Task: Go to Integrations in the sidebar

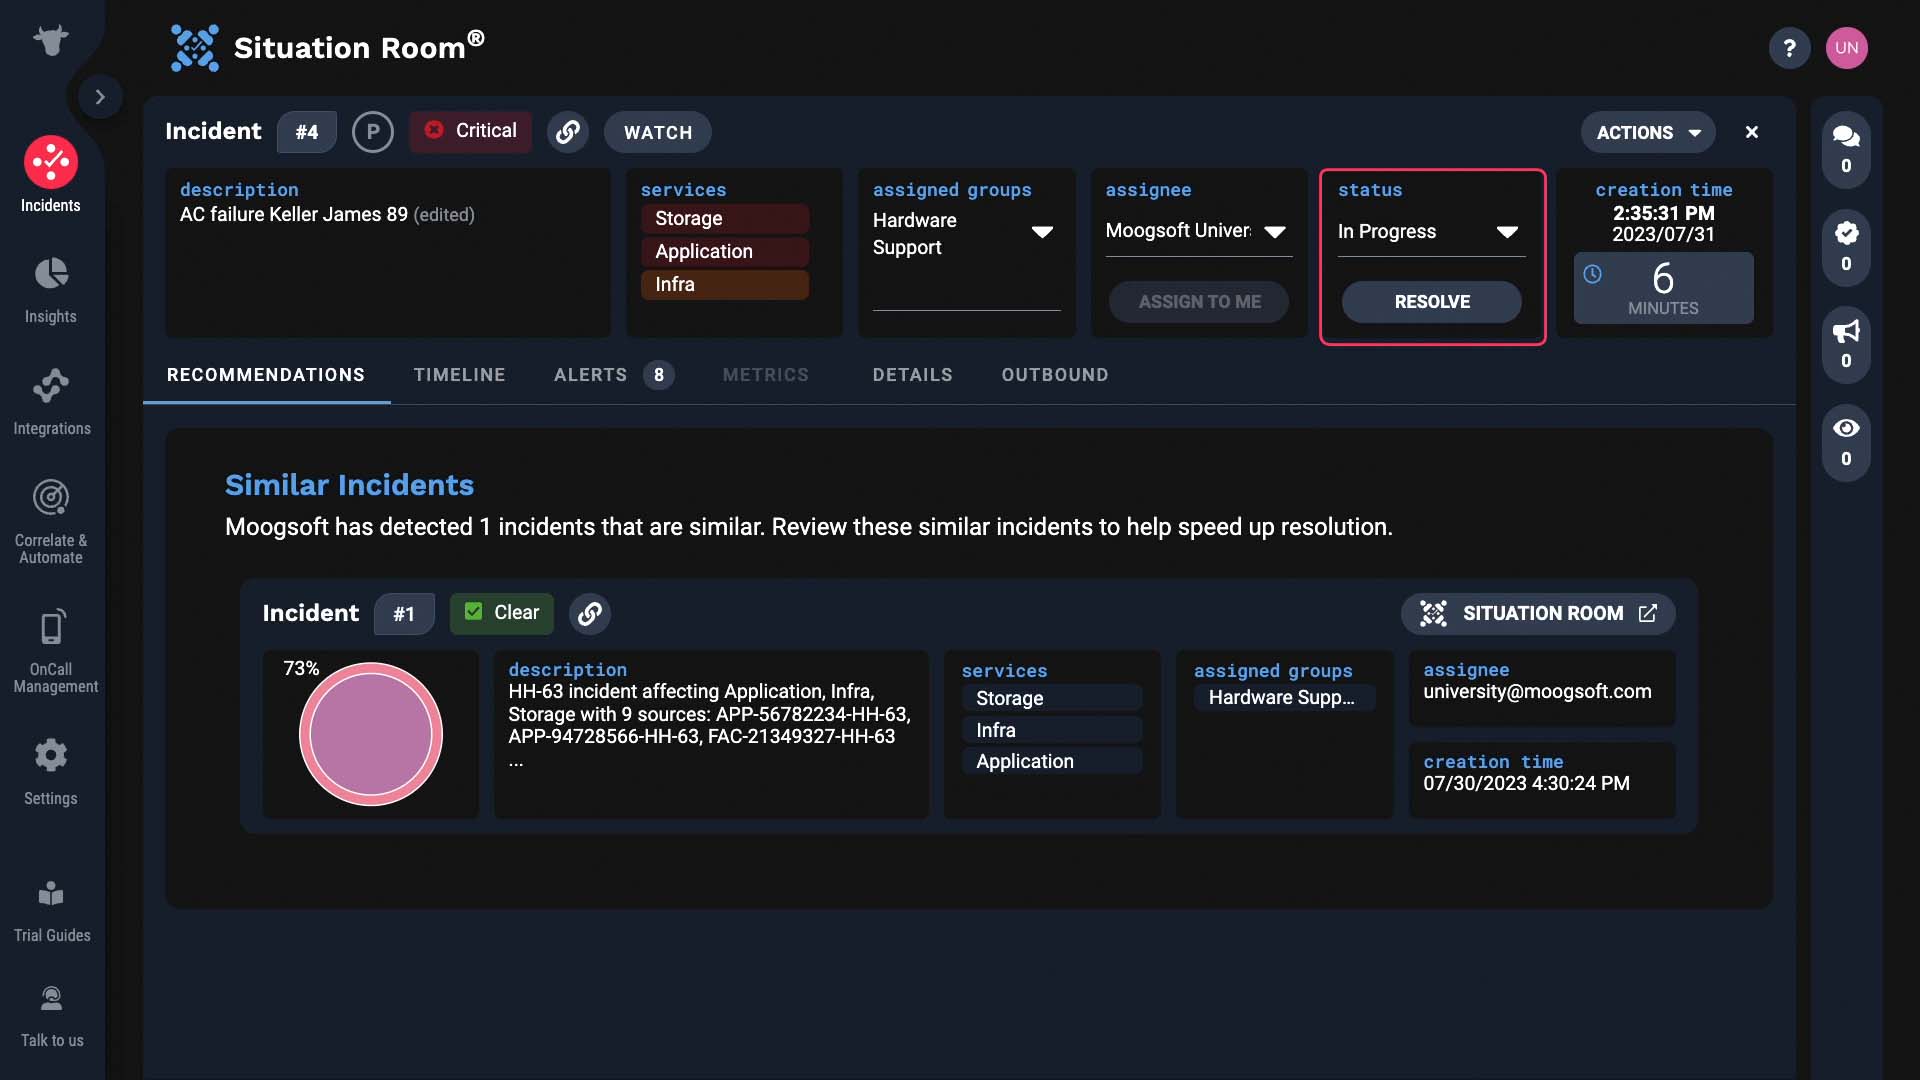Action: click(51, 402)
